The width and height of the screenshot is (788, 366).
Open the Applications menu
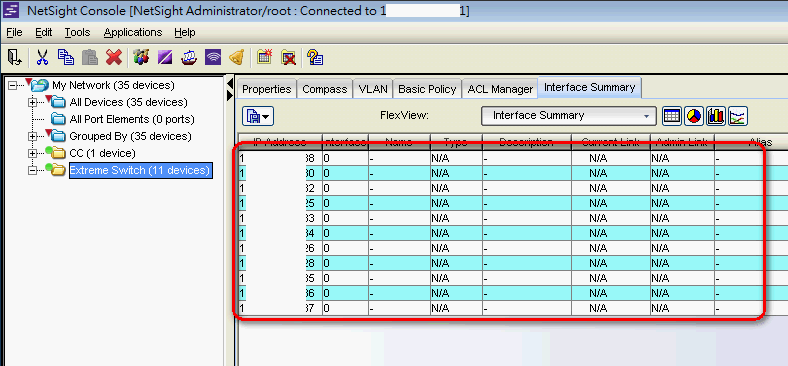tap(133, 33)
